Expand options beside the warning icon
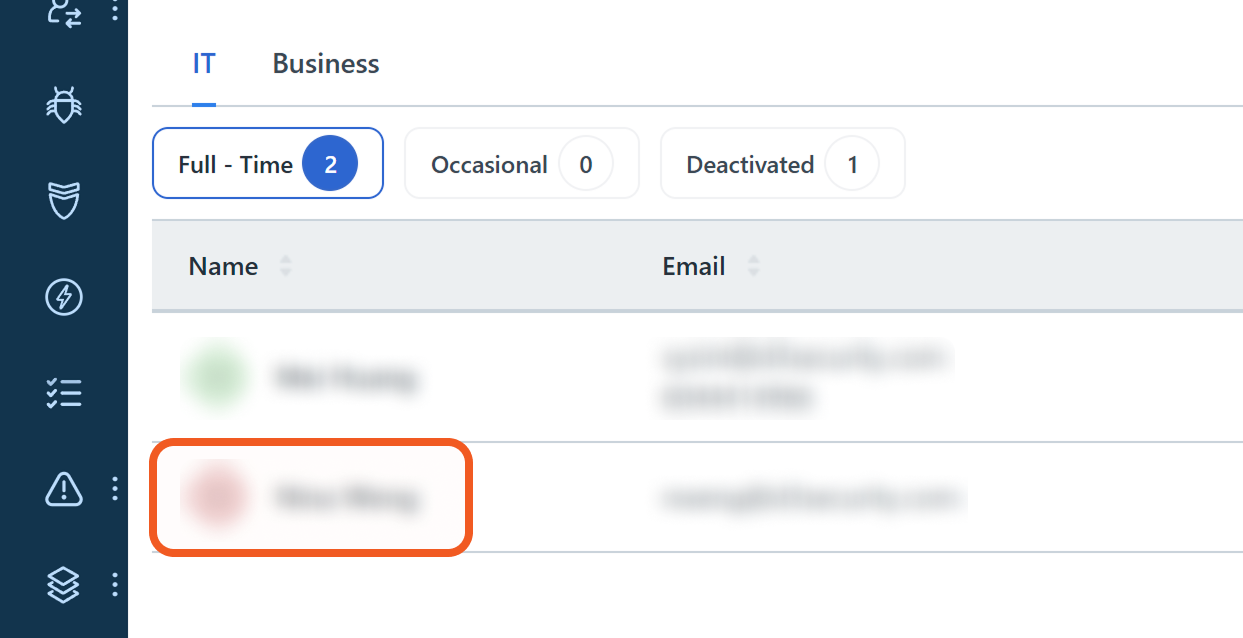Image resolution: width=1243 pixels, height=638 pixels. point(115,489)
